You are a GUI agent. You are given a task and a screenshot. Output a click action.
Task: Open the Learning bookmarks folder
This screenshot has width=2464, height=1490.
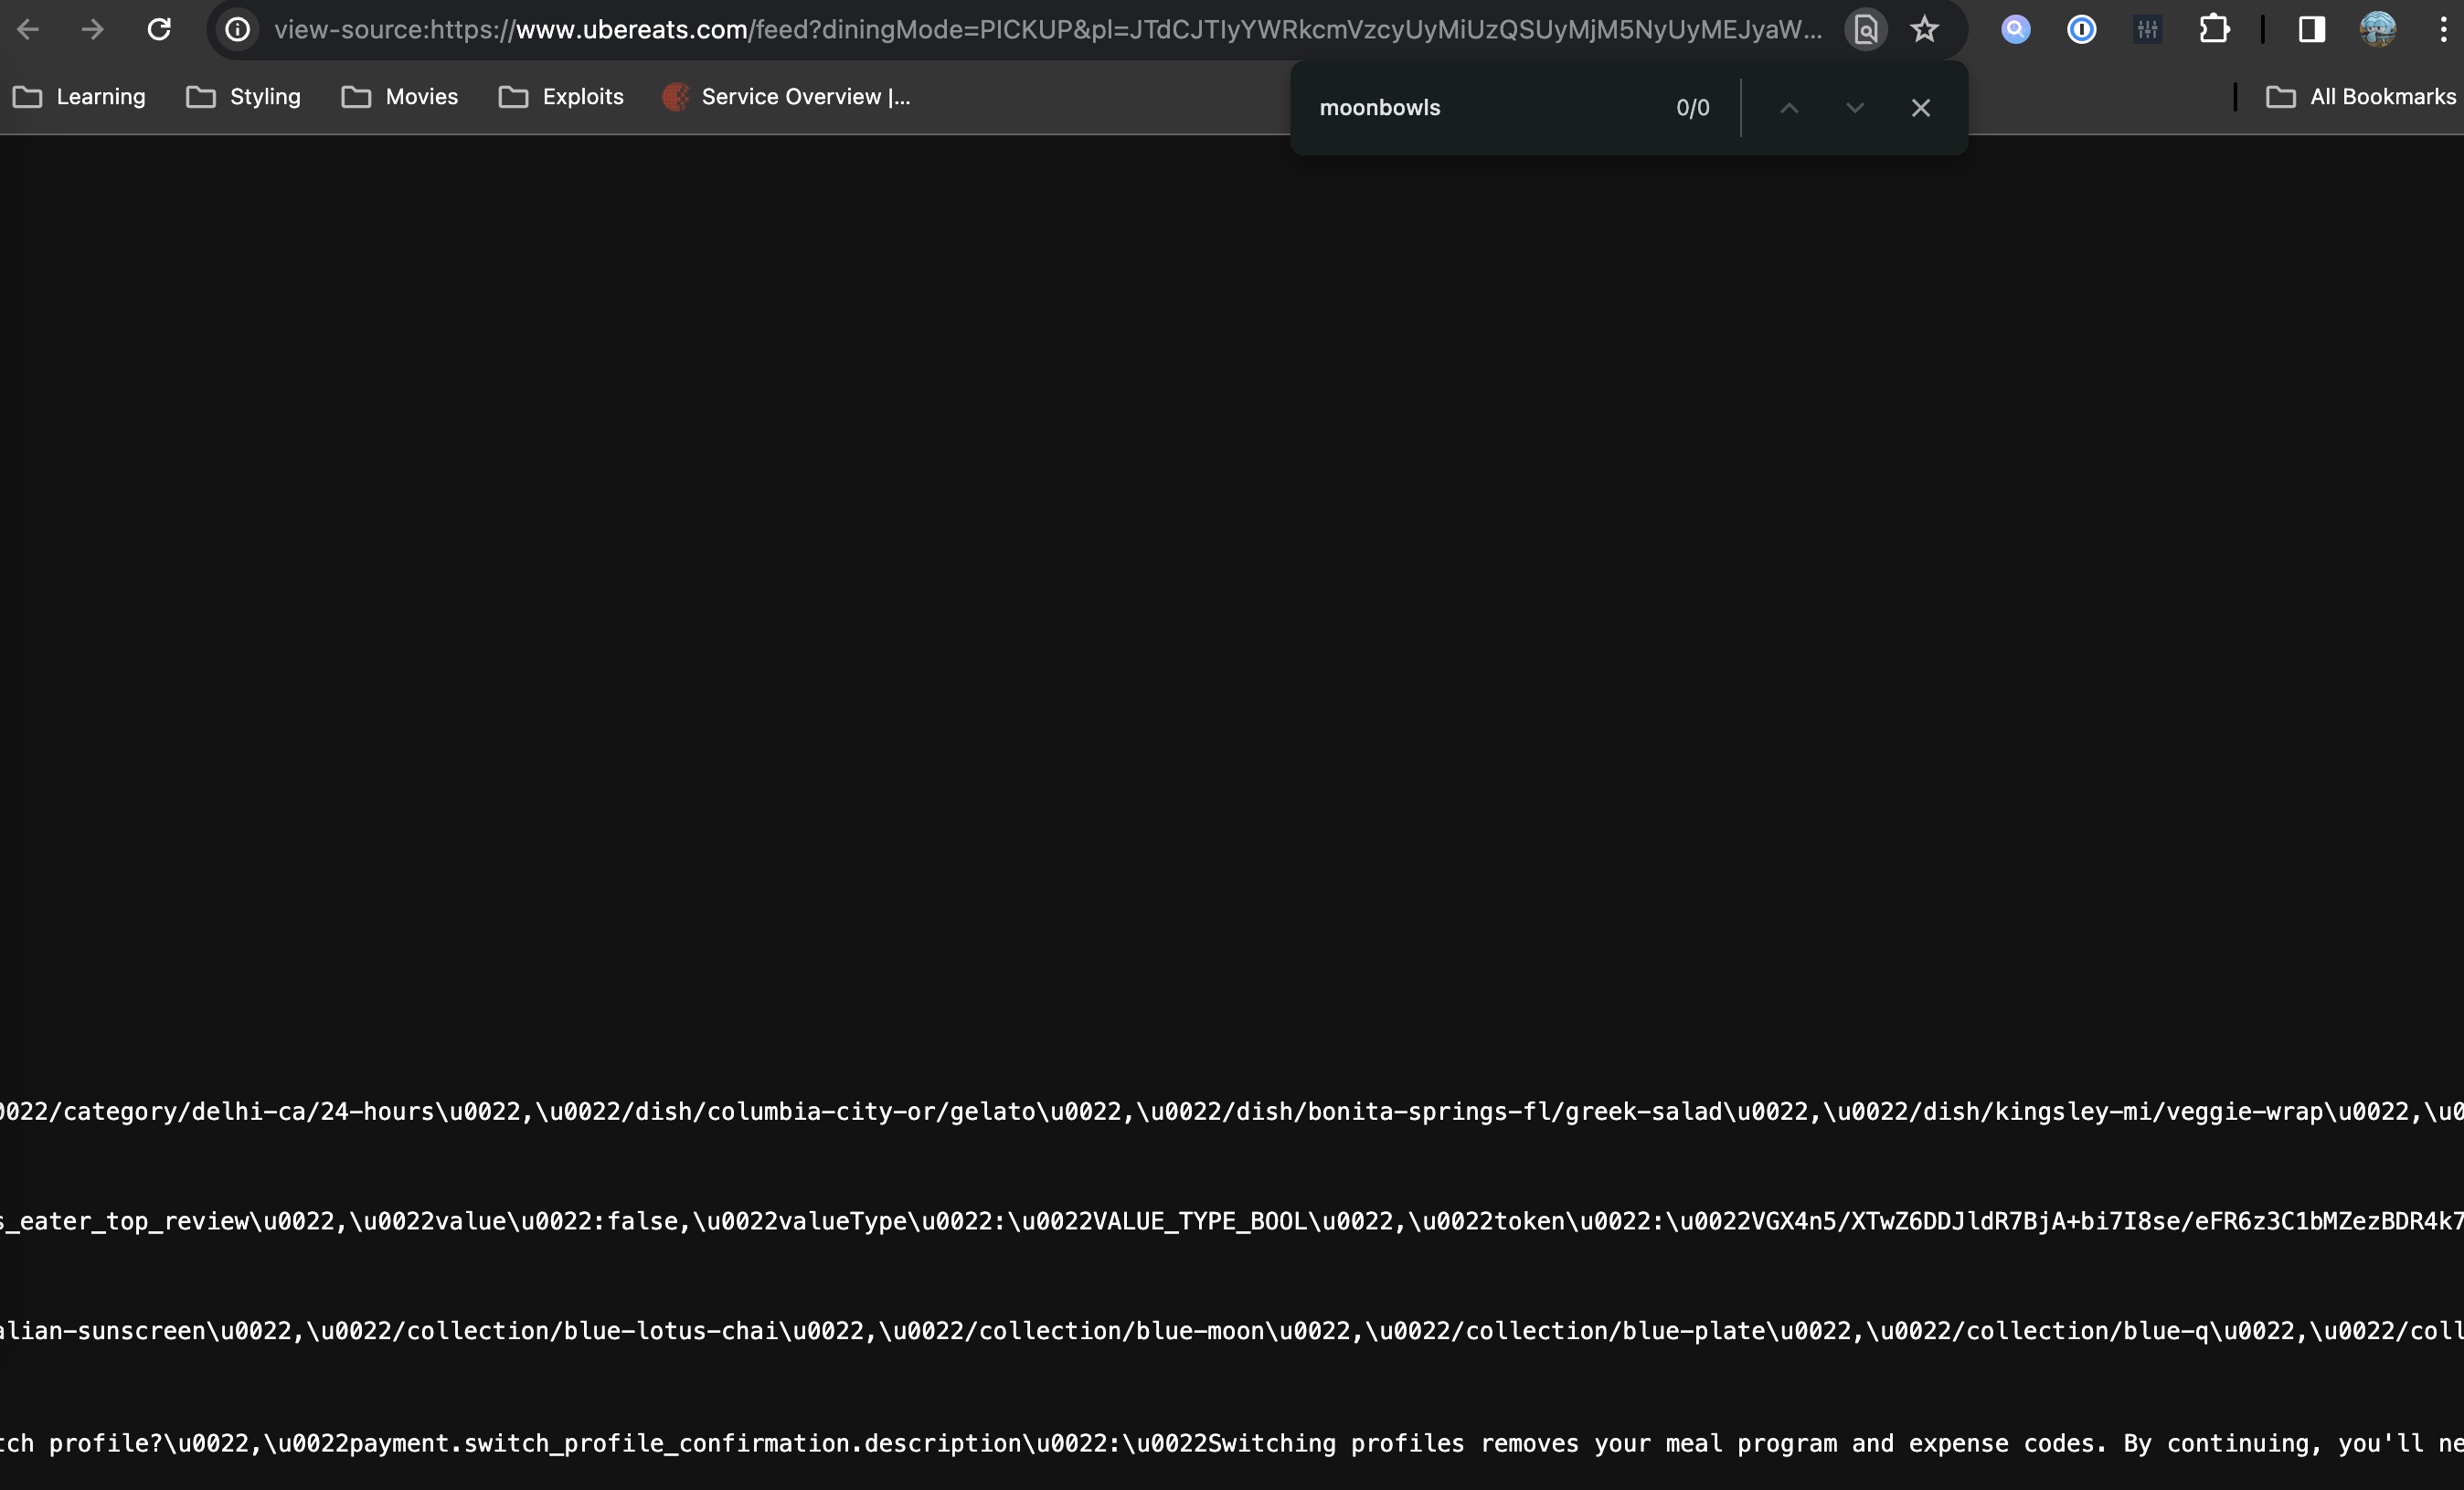(x=79, y=97)
